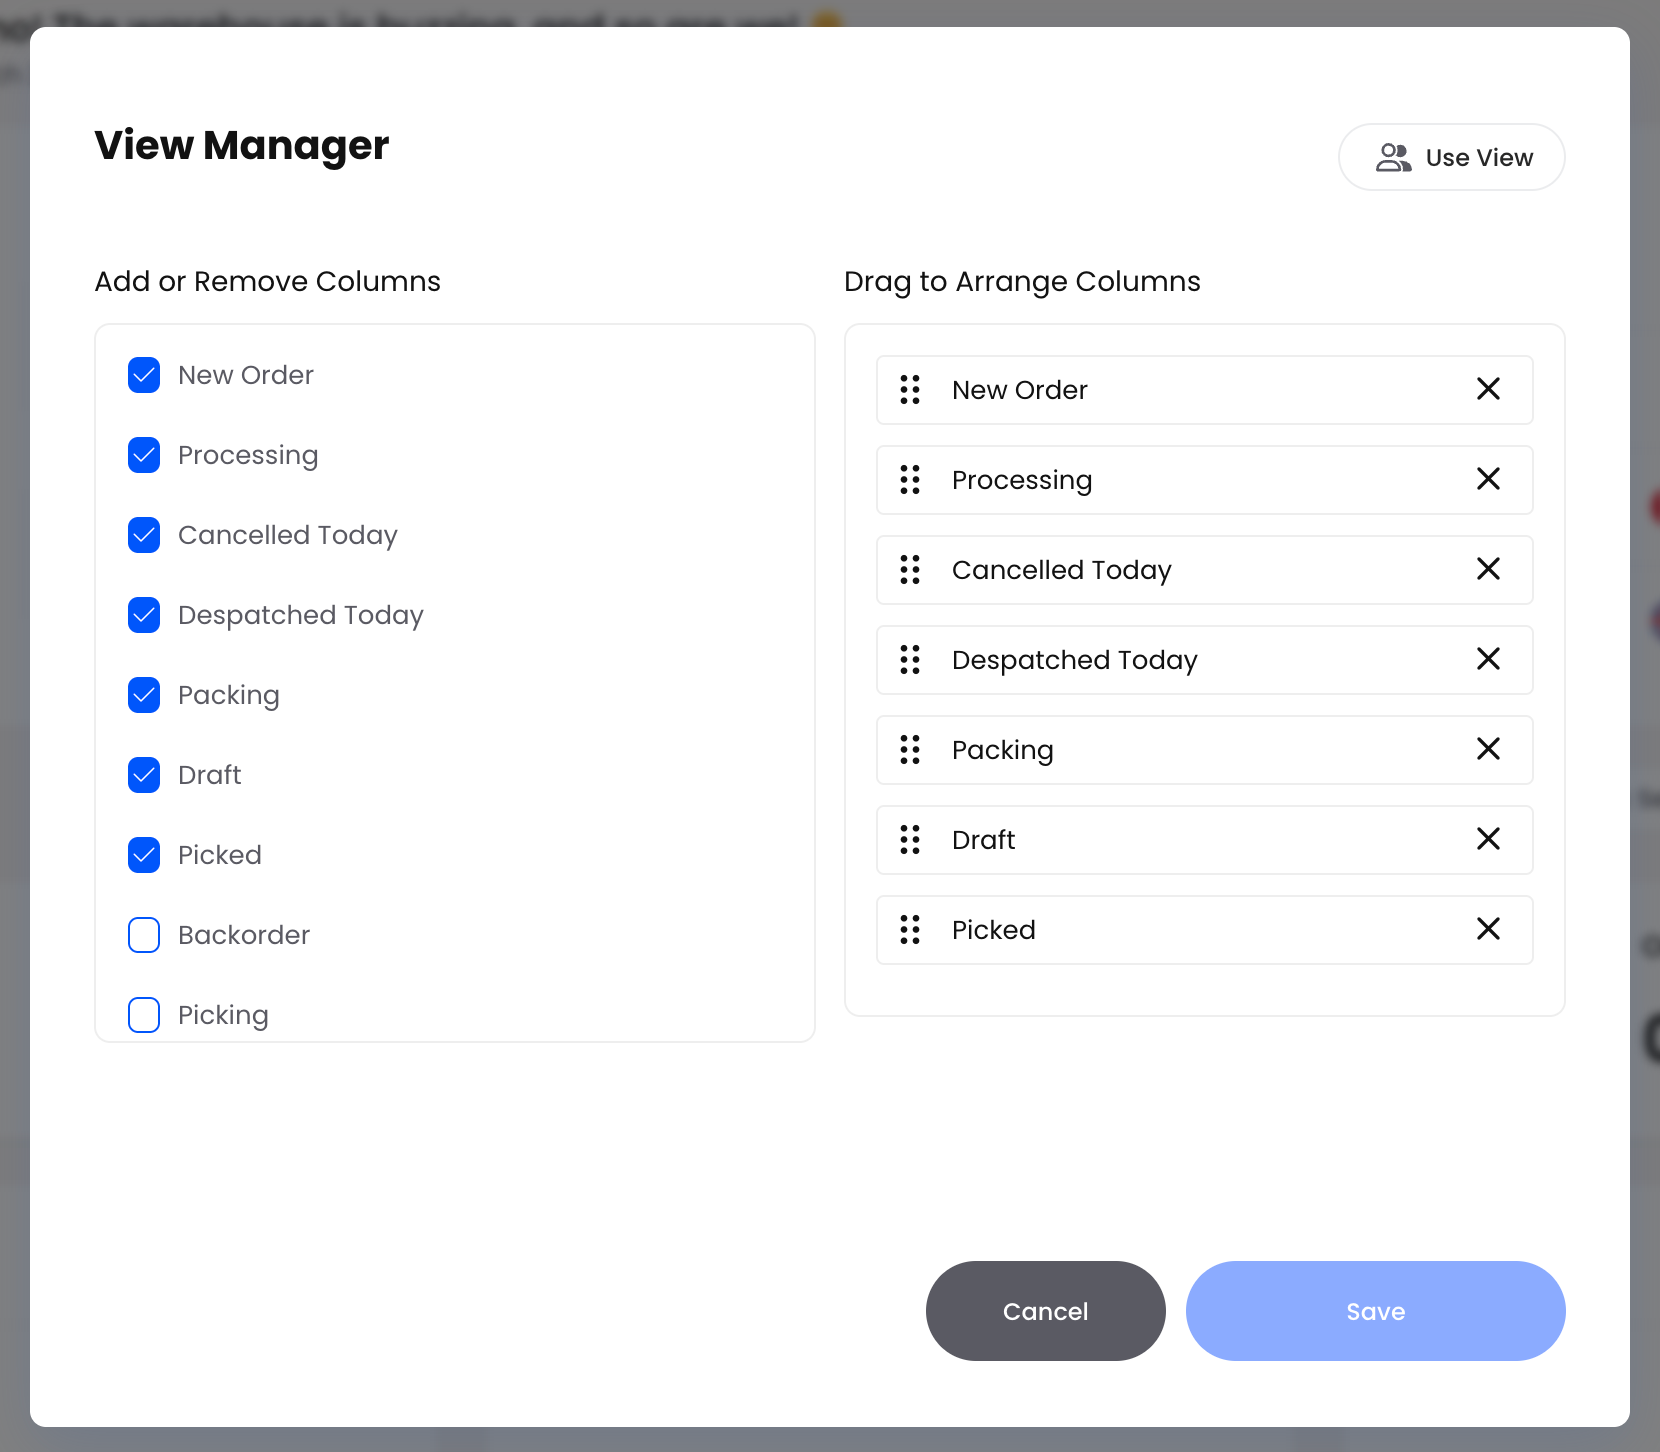
Task: Remove Draft from arranged columns
Action: pos(1488,839)
